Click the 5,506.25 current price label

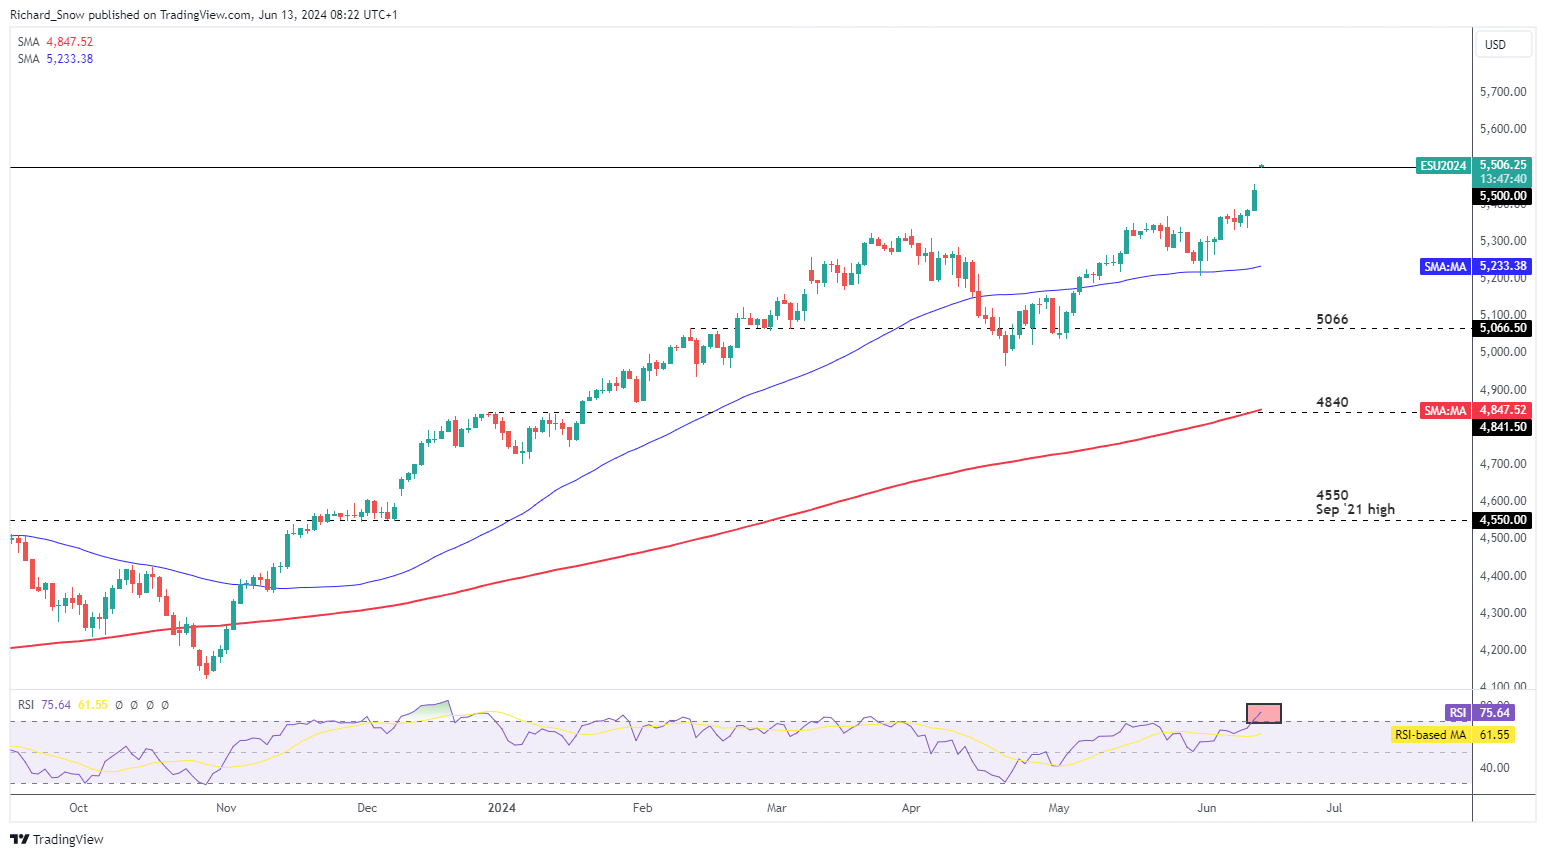point(1503,165)
